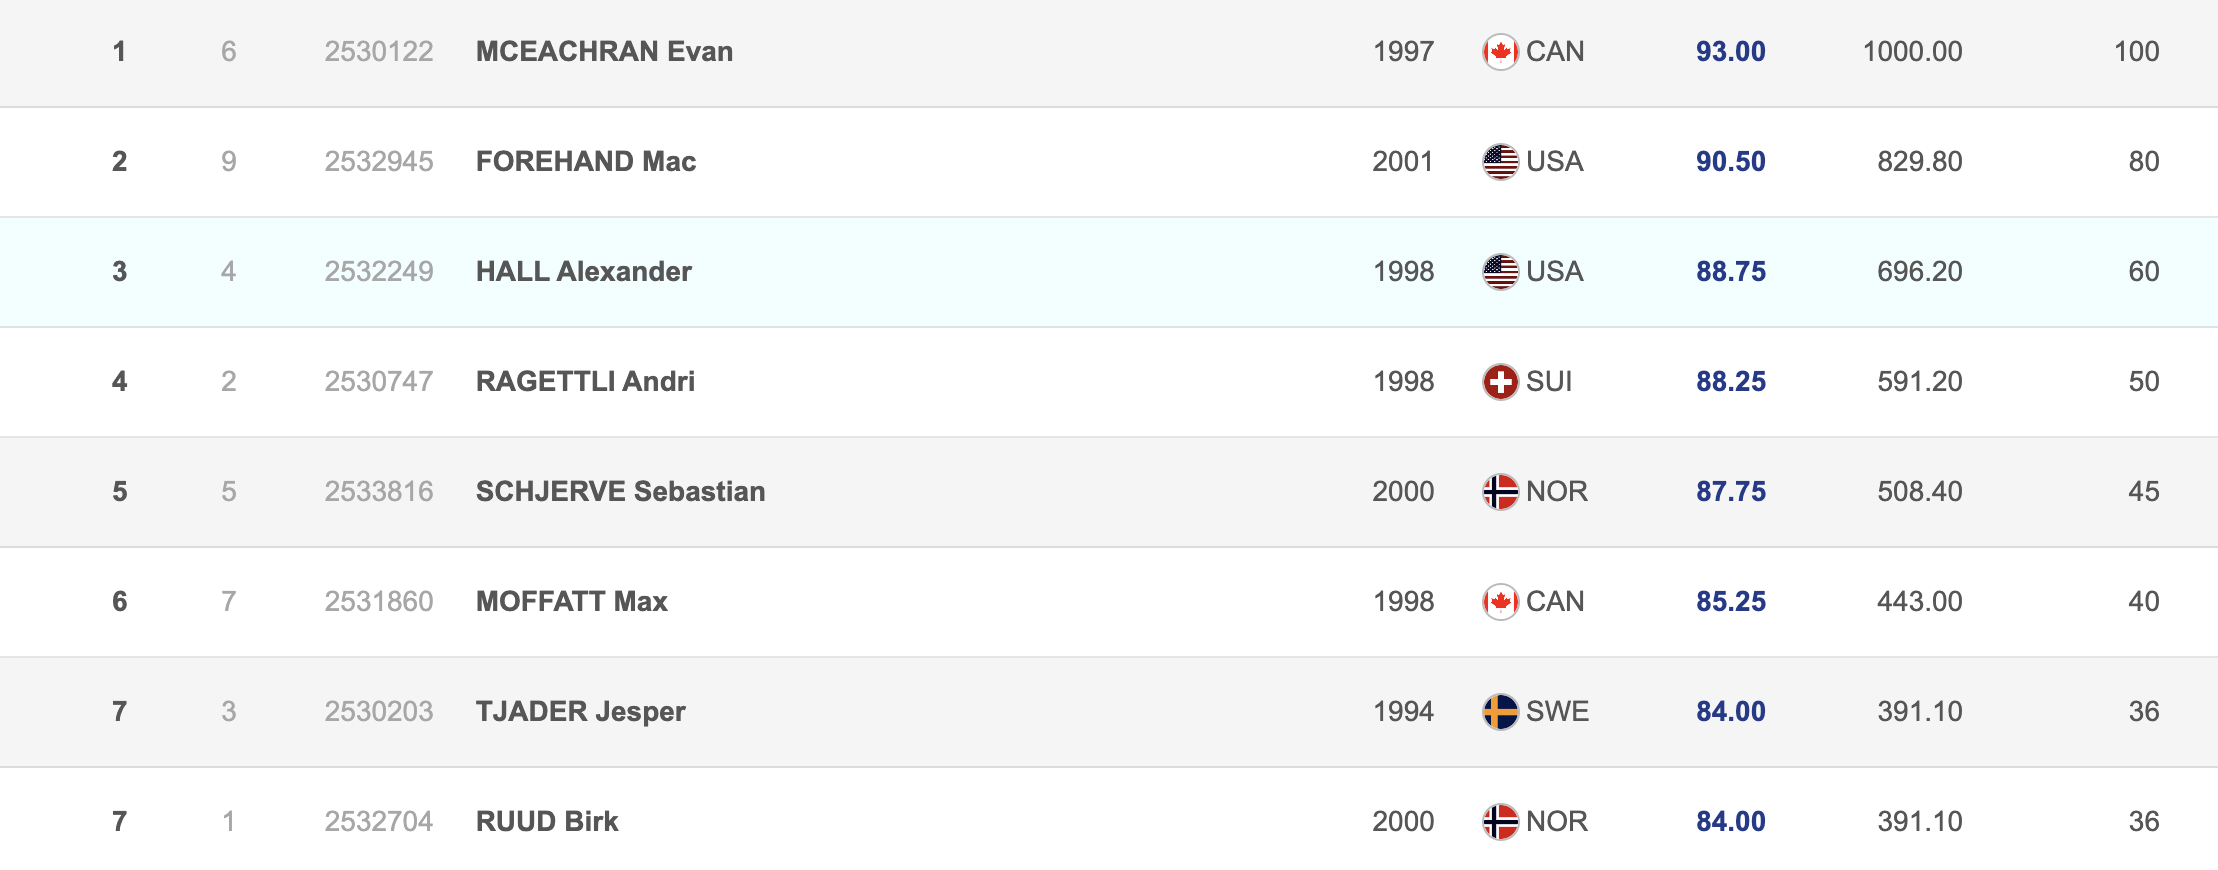The image size is (2218, 870).
Task: Click Canada flag icon beside MCEACHRAN Evan
Action: pos(1500,52)
